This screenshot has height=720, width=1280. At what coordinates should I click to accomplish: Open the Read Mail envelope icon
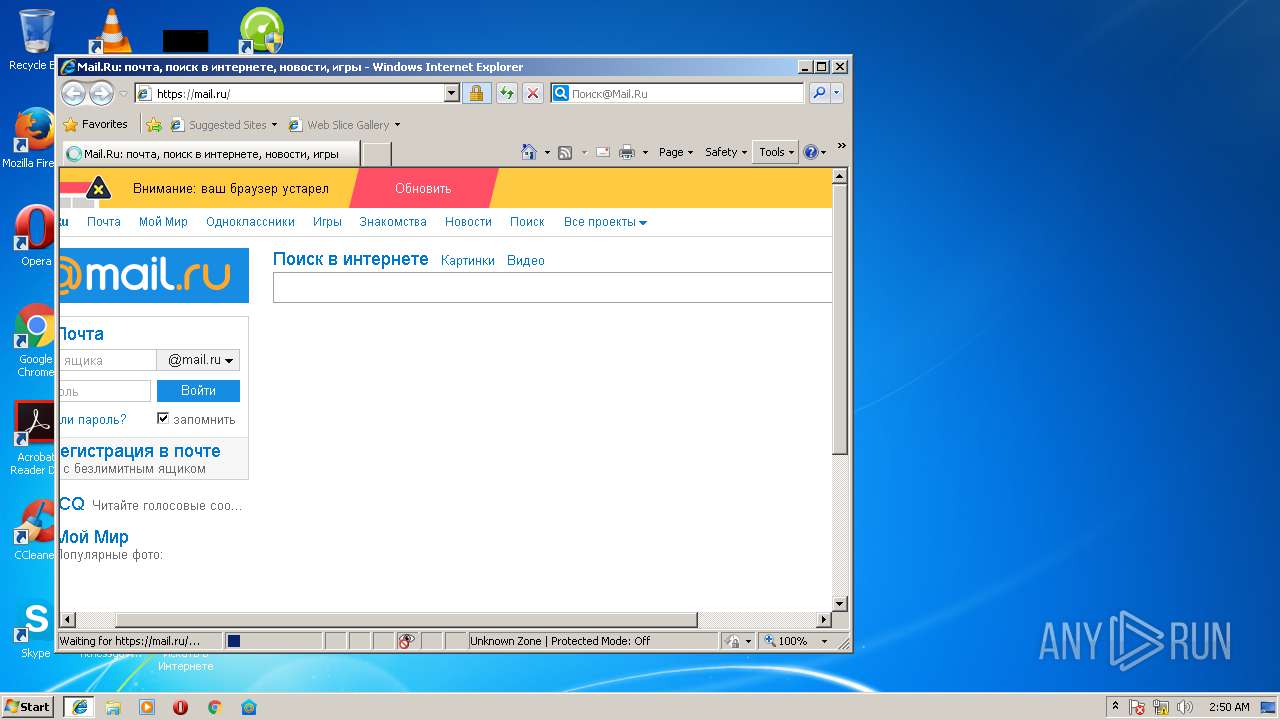[603, 152]
